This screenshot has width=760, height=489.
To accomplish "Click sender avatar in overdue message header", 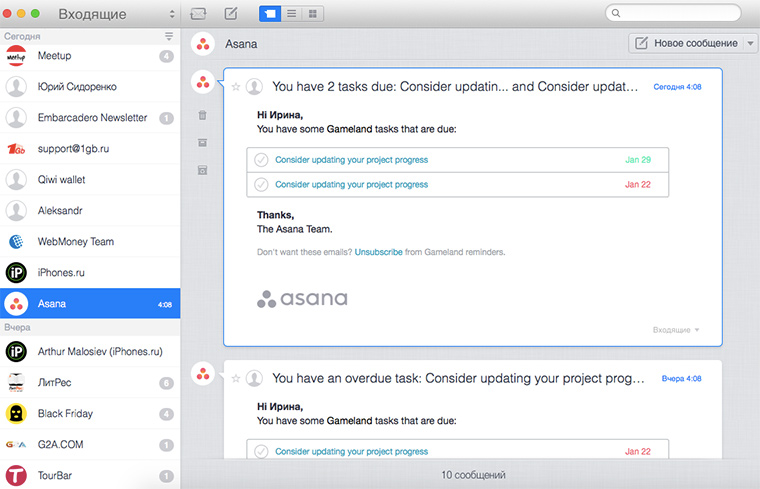I will coord(254,378).
